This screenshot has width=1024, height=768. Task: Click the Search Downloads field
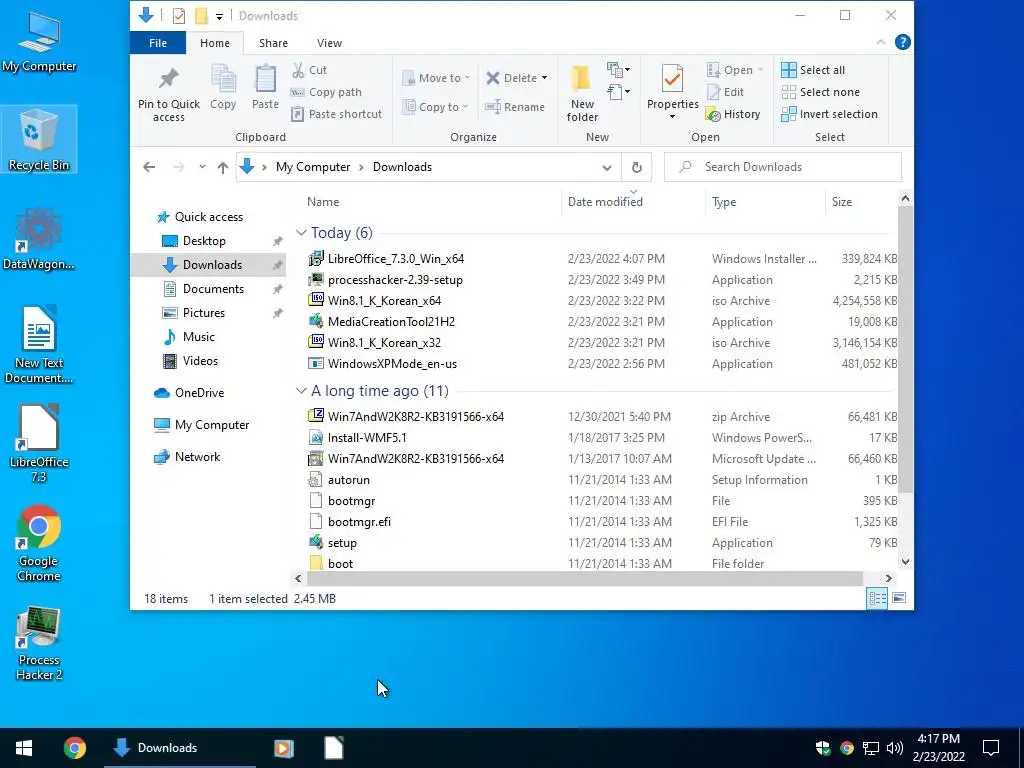[x=782, y=167]
